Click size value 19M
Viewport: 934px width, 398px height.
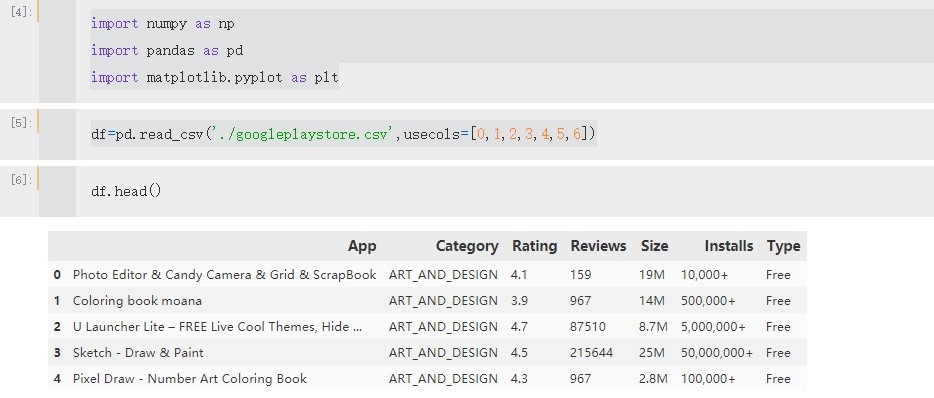tap(652, 275)
